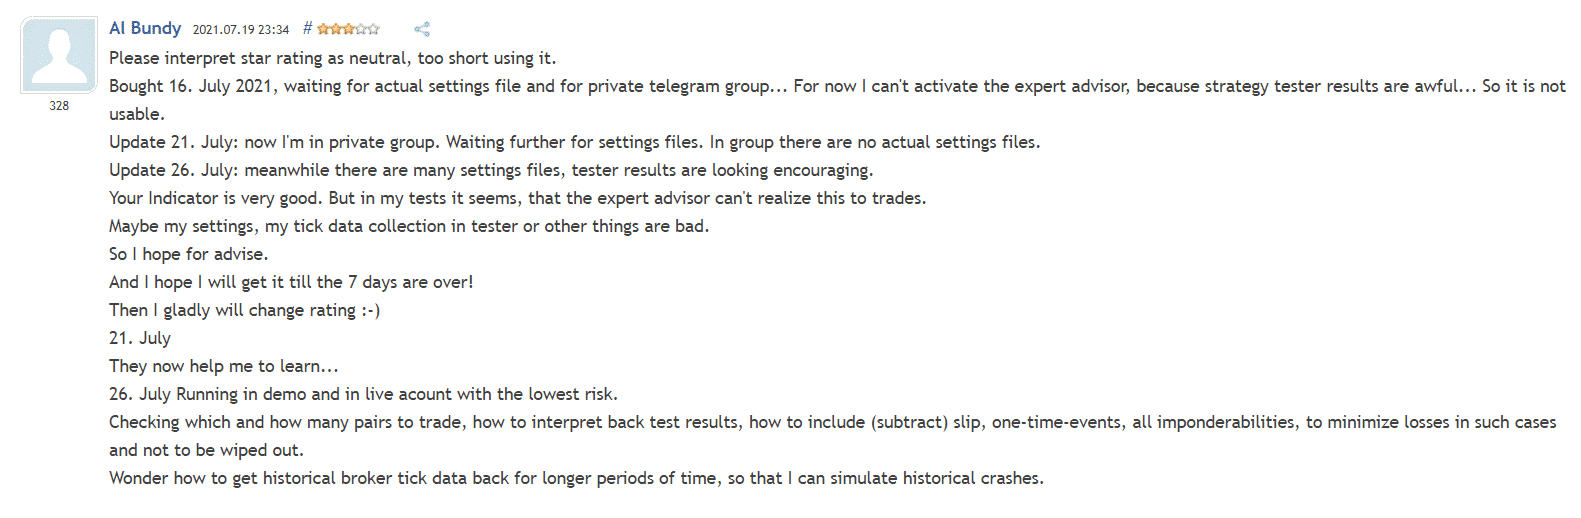The height and width of the screenshot is (518, 1581).
Task: Click the line 'They now help me to learn...'
Action: (x=224, y=366)
